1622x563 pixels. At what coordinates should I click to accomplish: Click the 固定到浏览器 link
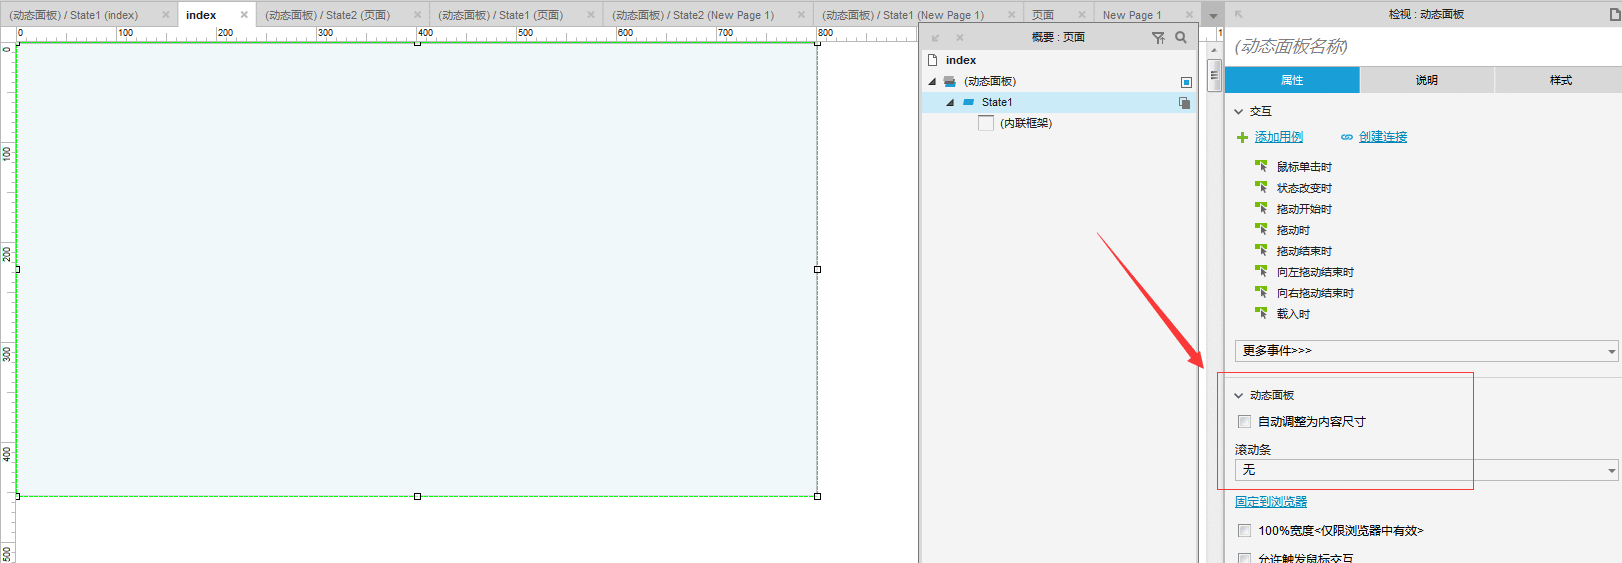[x=1271, y=502]
